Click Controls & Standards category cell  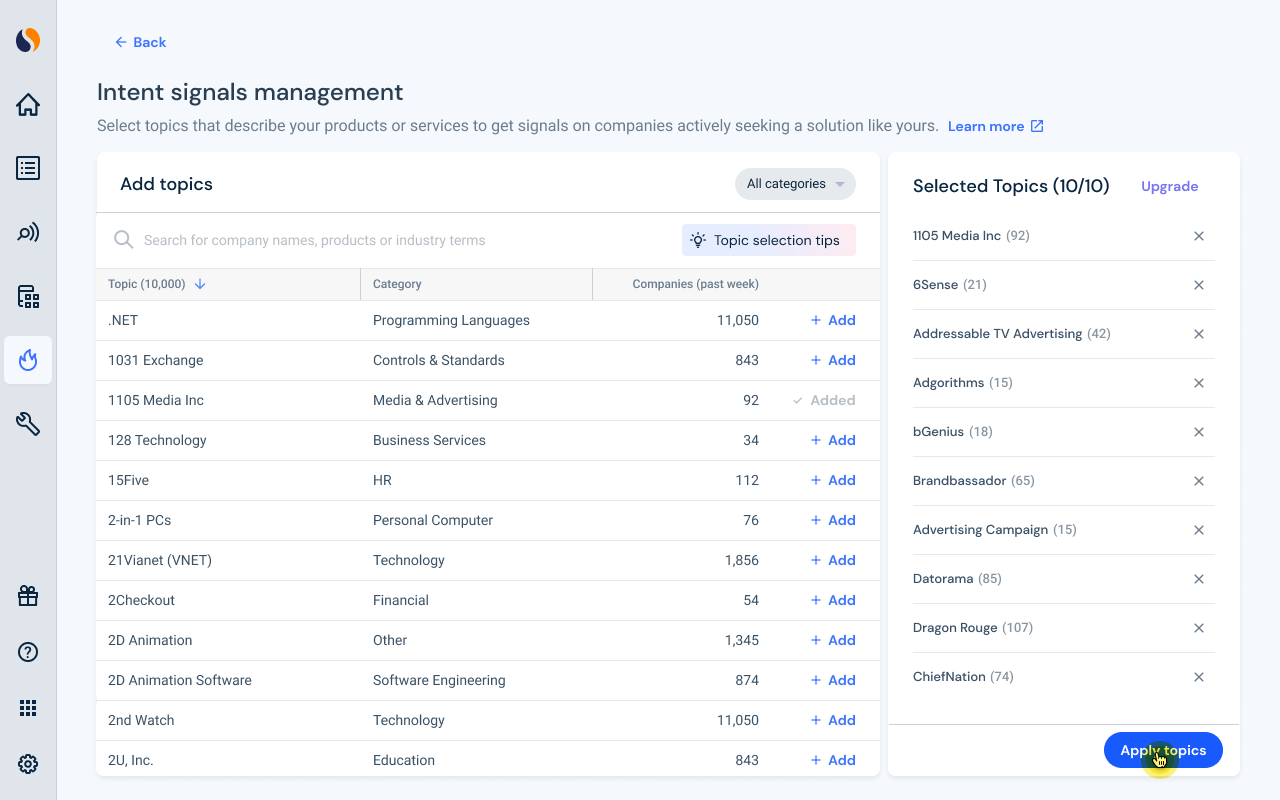(x=439, y=360)
